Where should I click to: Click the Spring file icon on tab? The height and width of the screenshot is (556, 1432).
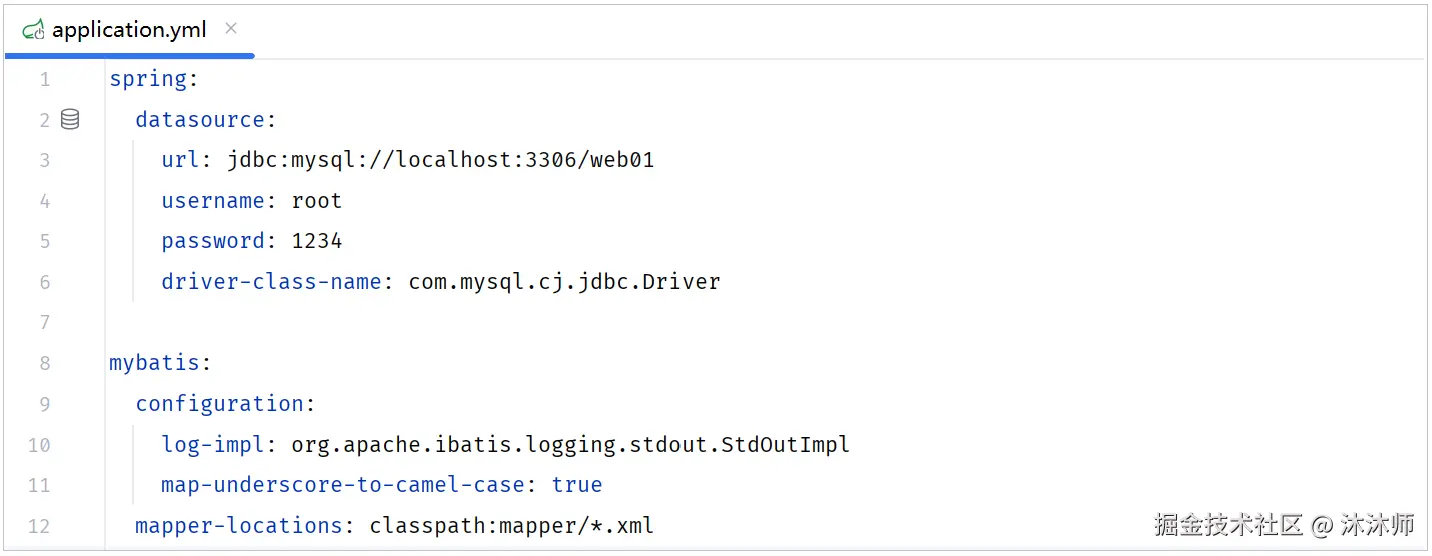click(33, 30)
